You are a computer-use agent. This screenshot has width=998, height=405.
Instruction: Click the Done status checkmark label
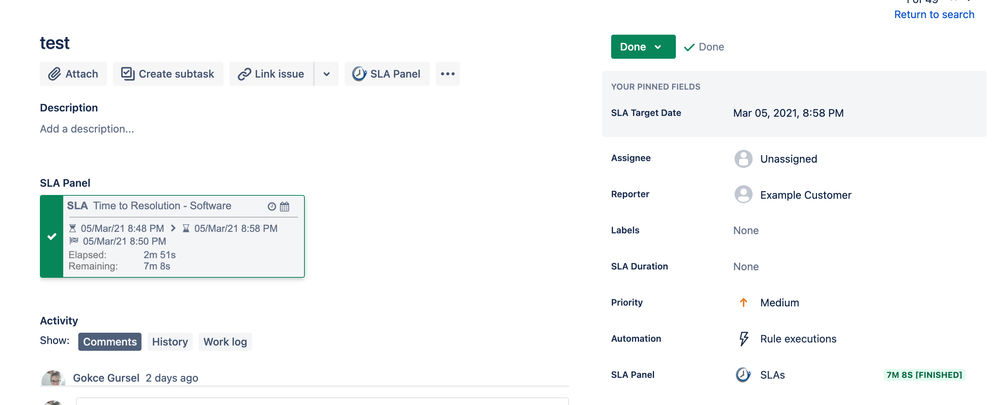704,46
